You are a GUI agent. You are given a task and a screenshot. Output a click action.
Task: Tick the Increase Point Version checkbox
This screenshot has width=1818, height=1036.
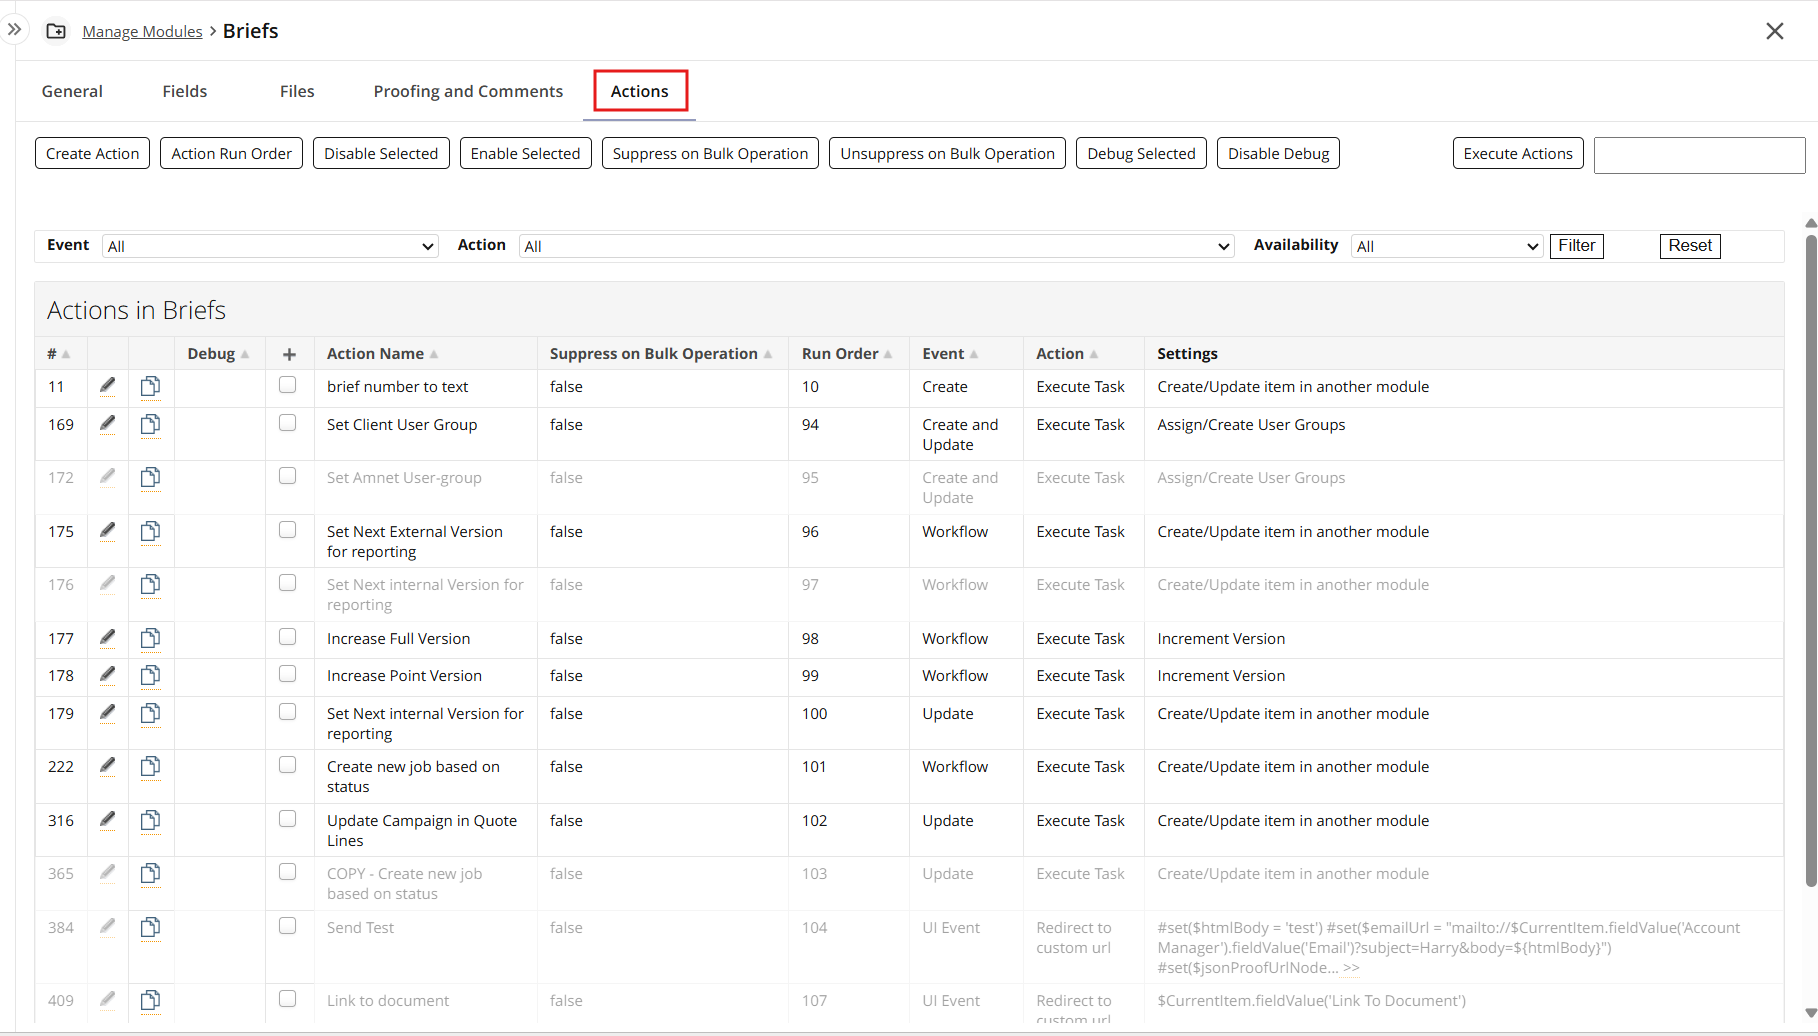(x=288, y=674)
